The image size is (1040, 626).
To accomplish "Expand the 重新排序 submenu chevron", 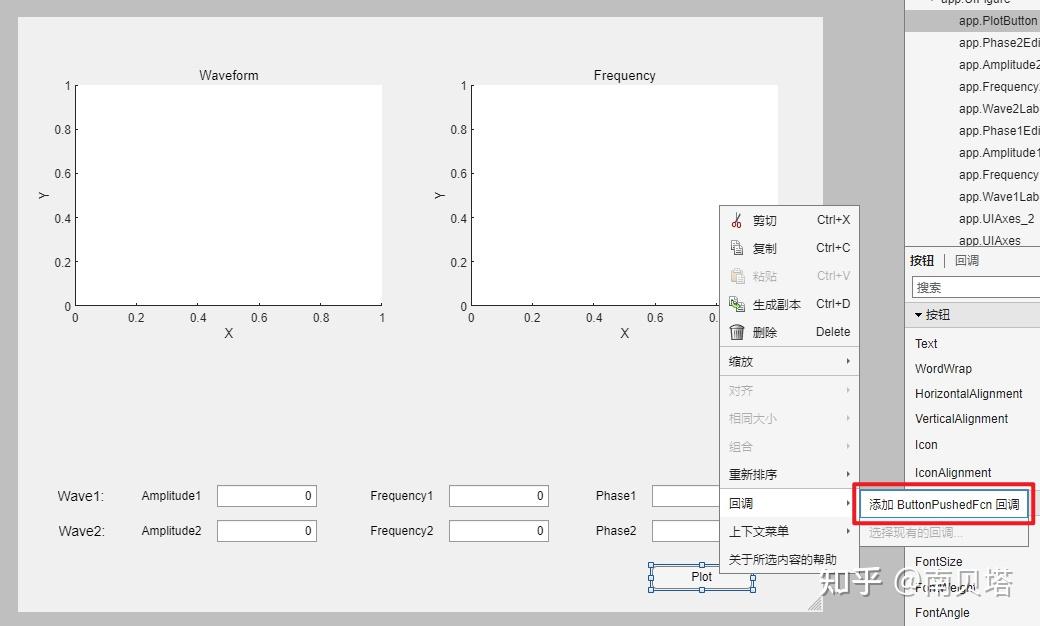I will [x=848, y=474].
